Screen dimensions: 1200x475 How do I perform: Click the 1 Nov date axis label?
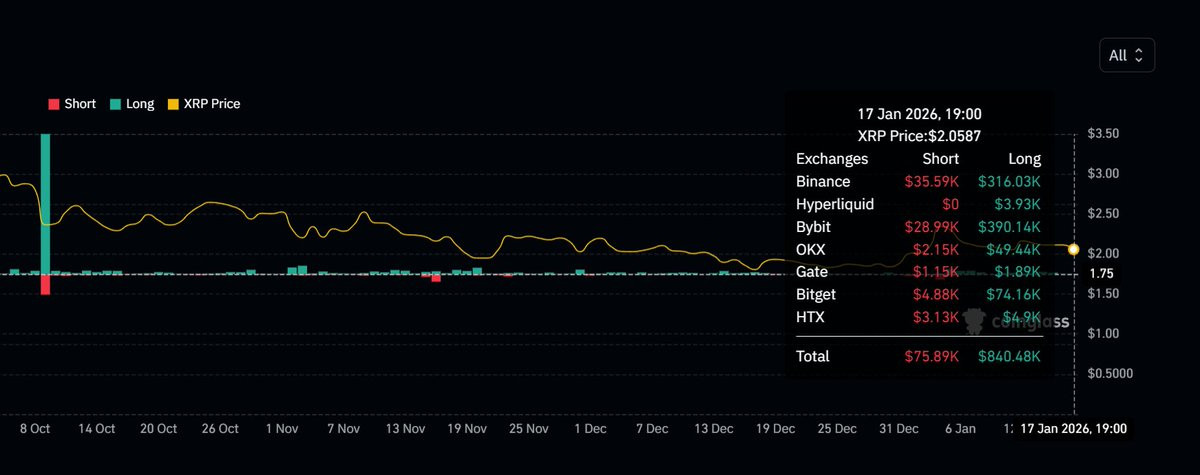click(282, 428)
